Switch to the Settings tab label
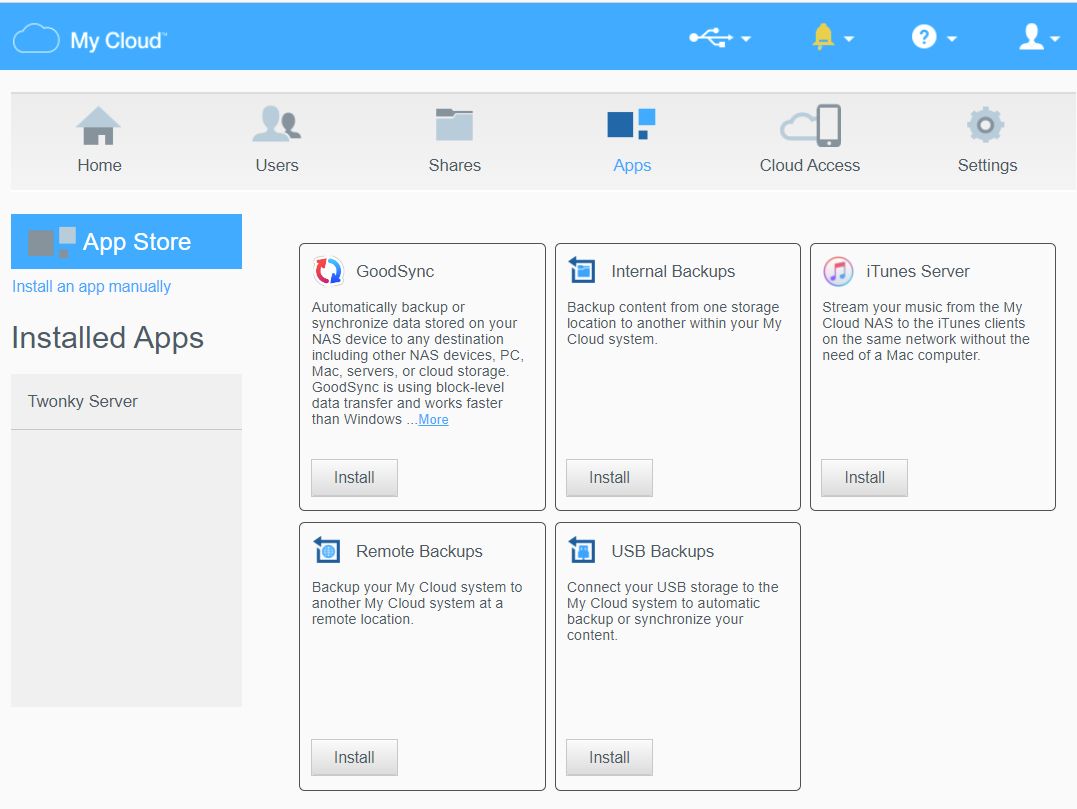 coord(987,166)
